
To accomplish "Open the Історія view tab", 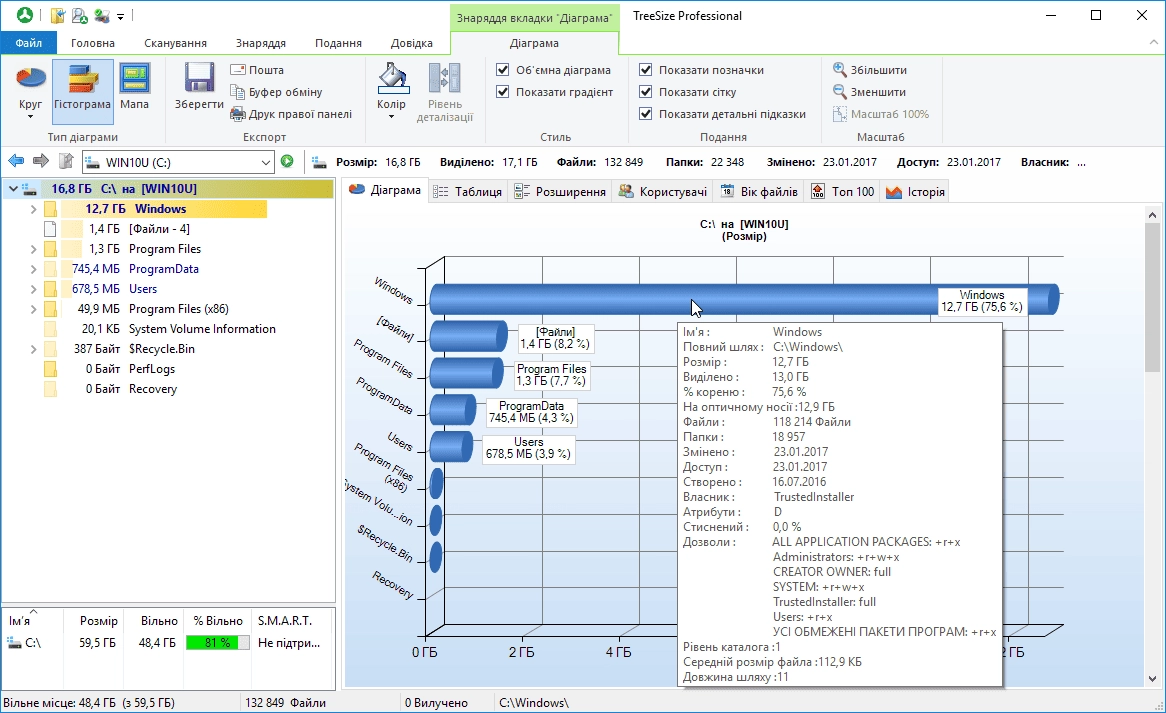I will point(915,192).
